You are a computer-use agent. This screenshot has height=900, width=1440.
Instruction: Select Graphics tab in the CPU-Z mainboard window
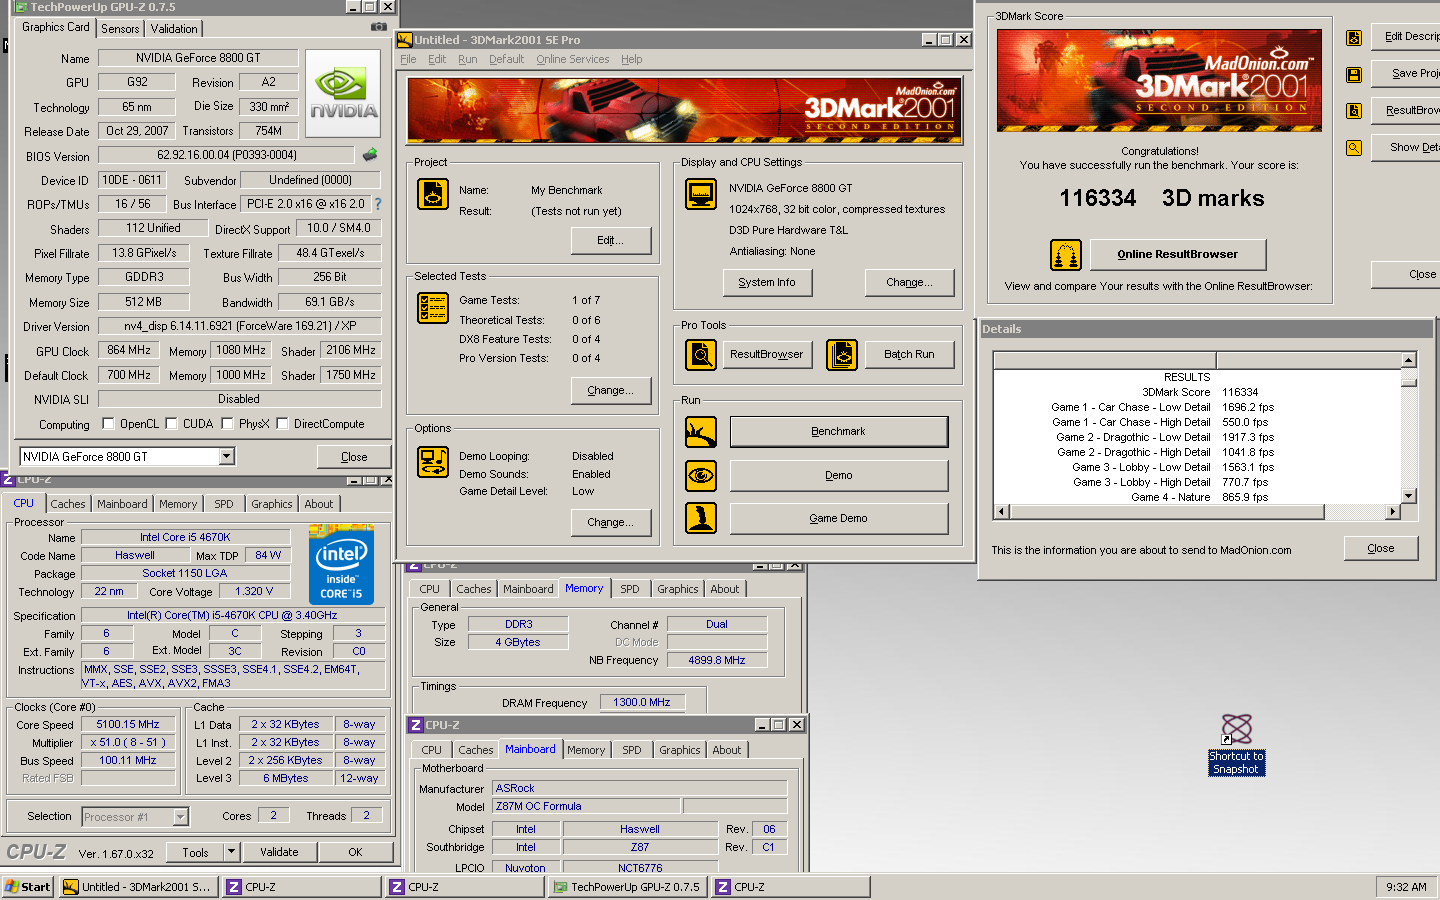(680, 750)
